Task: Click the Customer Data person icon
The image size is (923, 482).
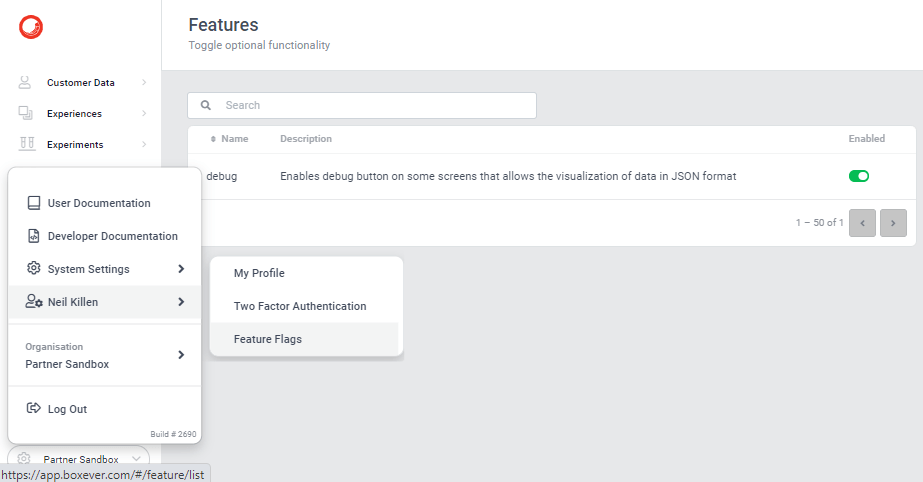Action: [x=26, y=83]
